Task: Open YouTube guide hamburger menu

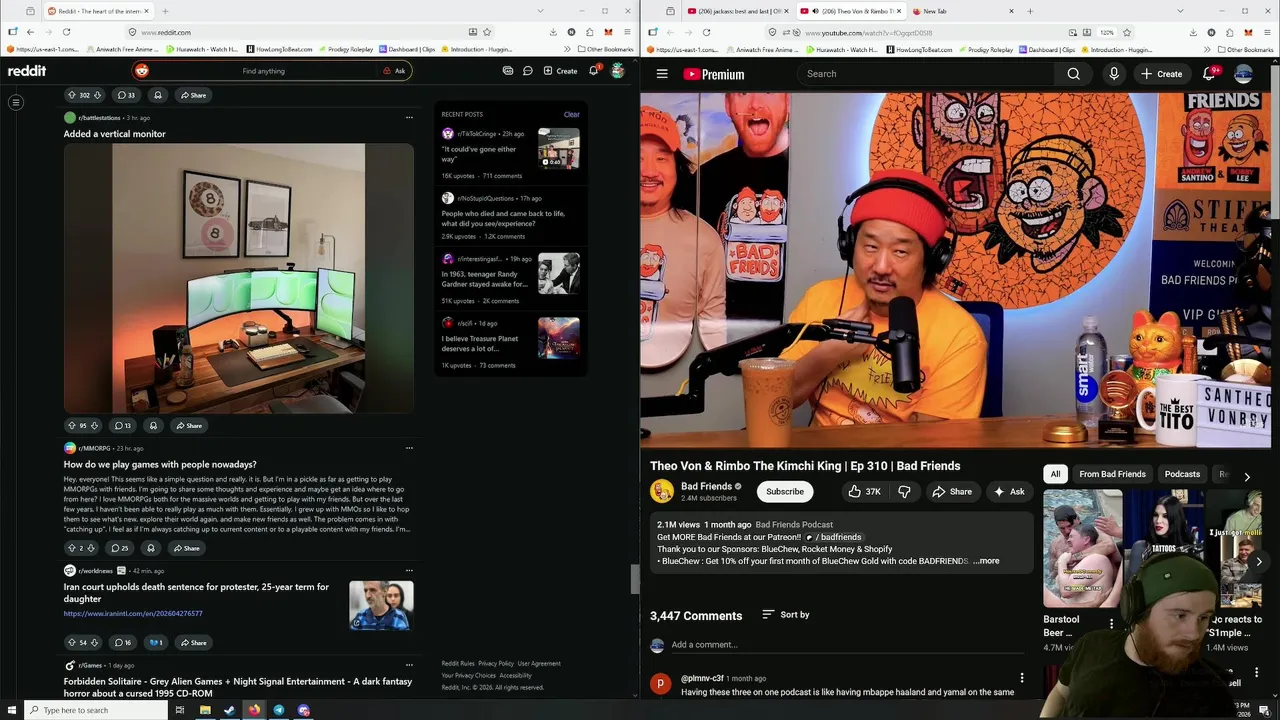Action: coord(662,74)
